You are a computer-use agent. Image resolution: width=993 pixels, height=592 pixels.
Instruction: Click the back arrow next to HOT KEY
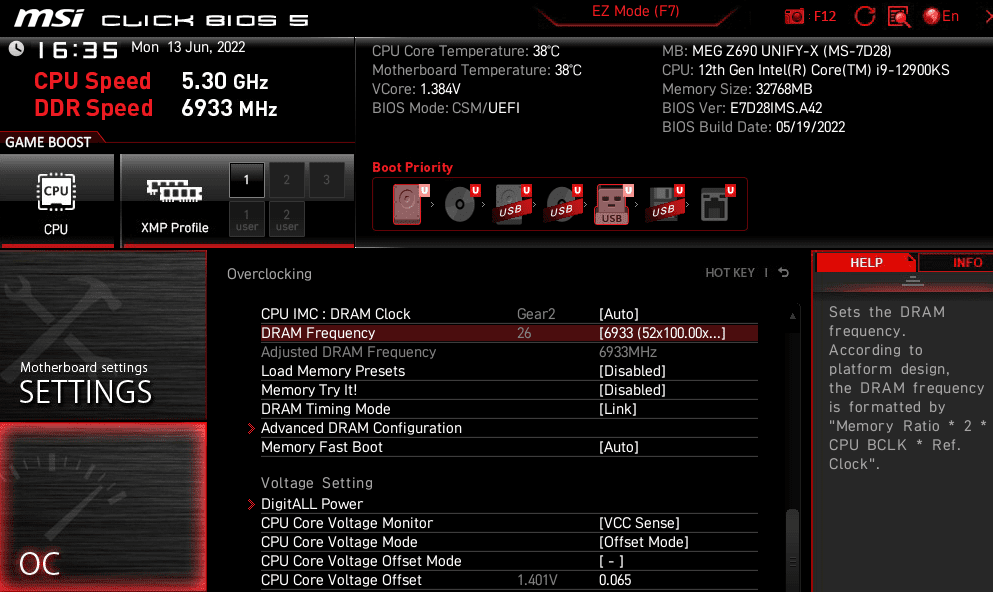point(784,272)
